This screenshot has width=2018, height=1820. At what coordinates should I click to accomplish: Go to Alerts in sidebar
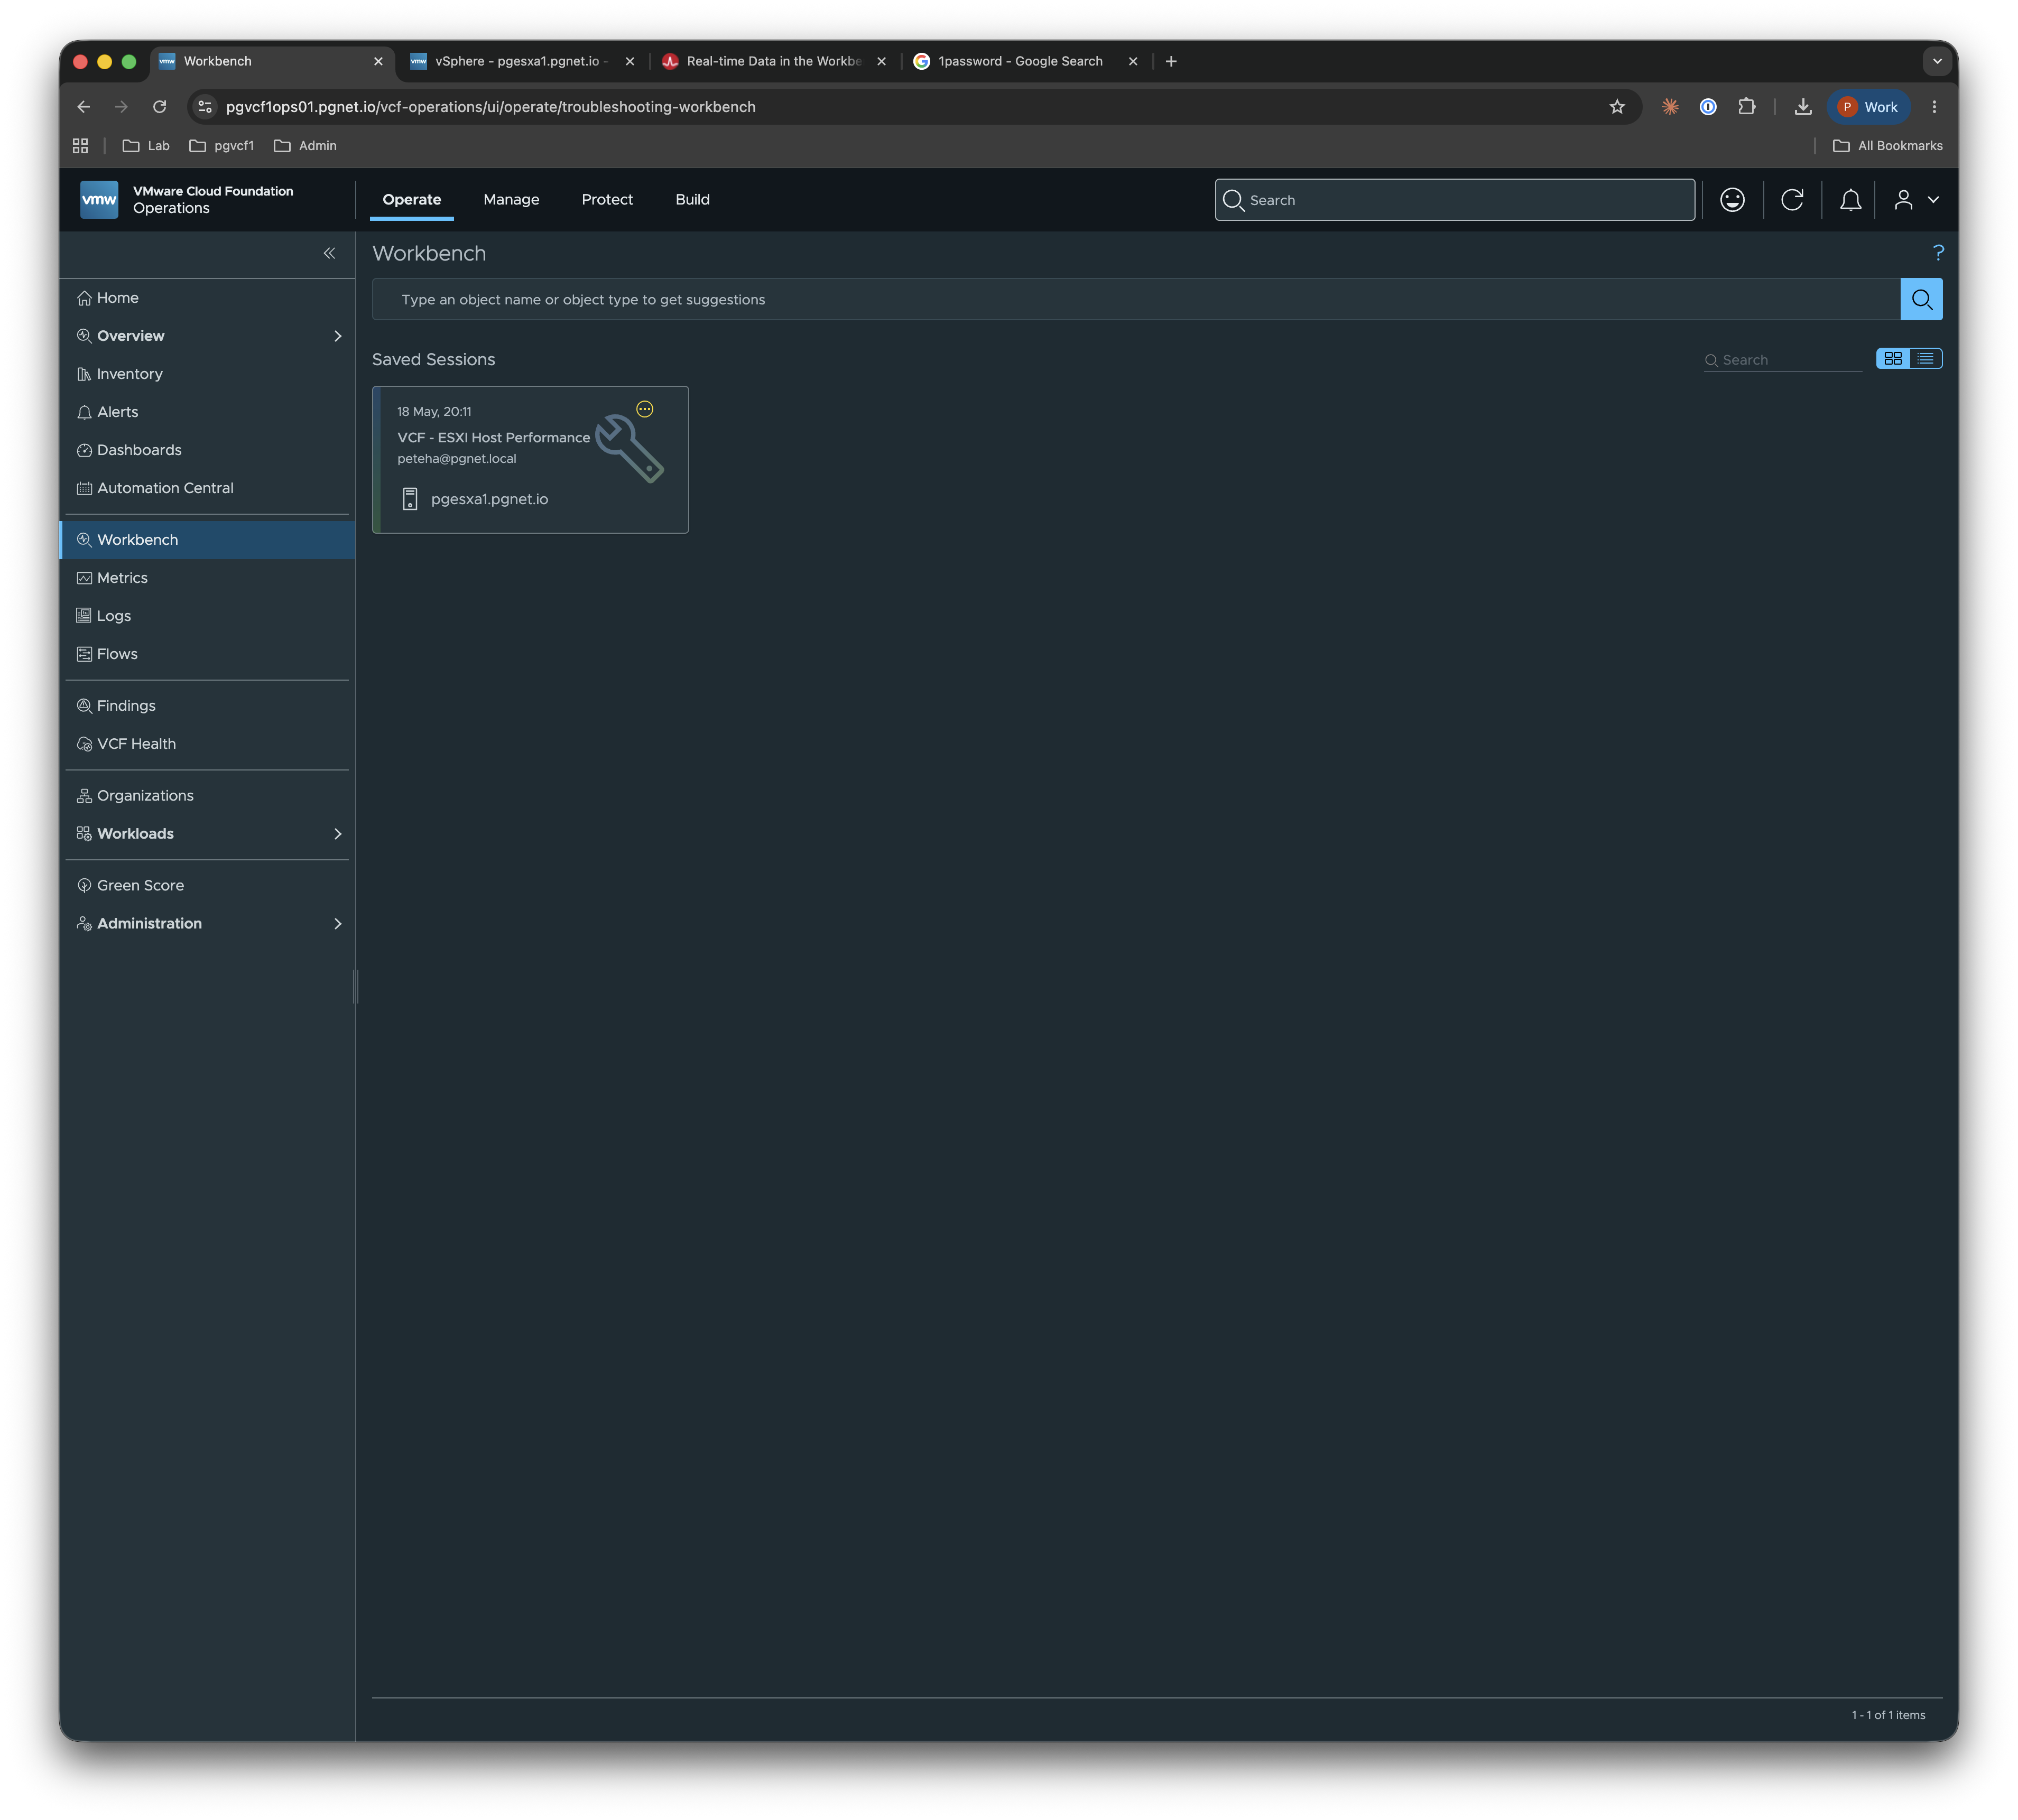tap(117, 412)
